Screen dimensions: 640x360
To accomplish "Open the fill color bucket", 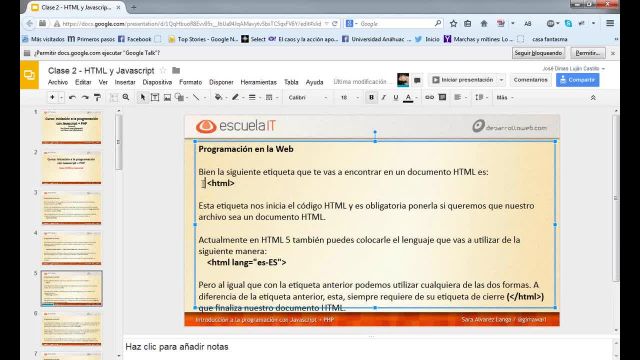I will (x=219, y=98).
